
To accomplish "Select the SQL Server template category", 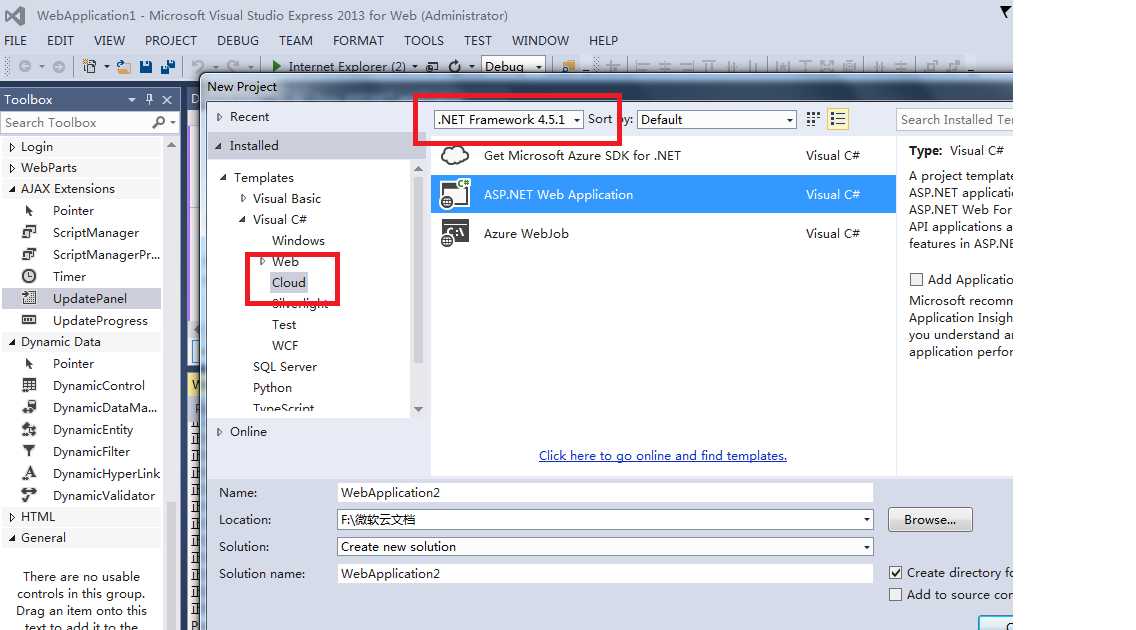I will 285,366.
